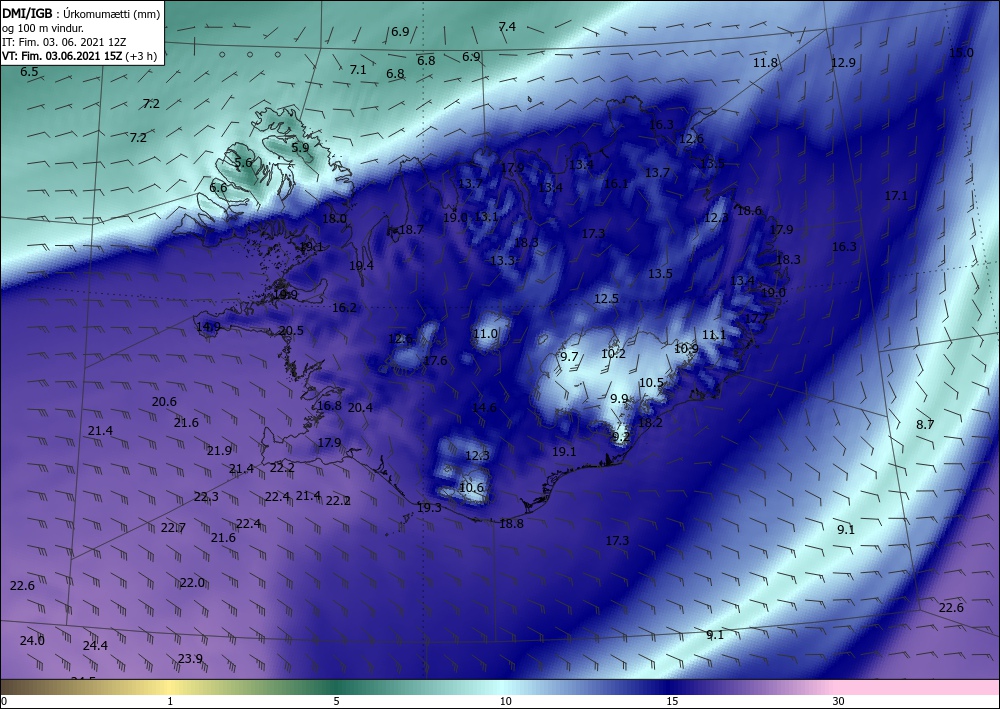1000x709 pixels.
Task: Click the 13.1 value in northern Iceland
Action: pyautogui.click(x=486, y=216)
